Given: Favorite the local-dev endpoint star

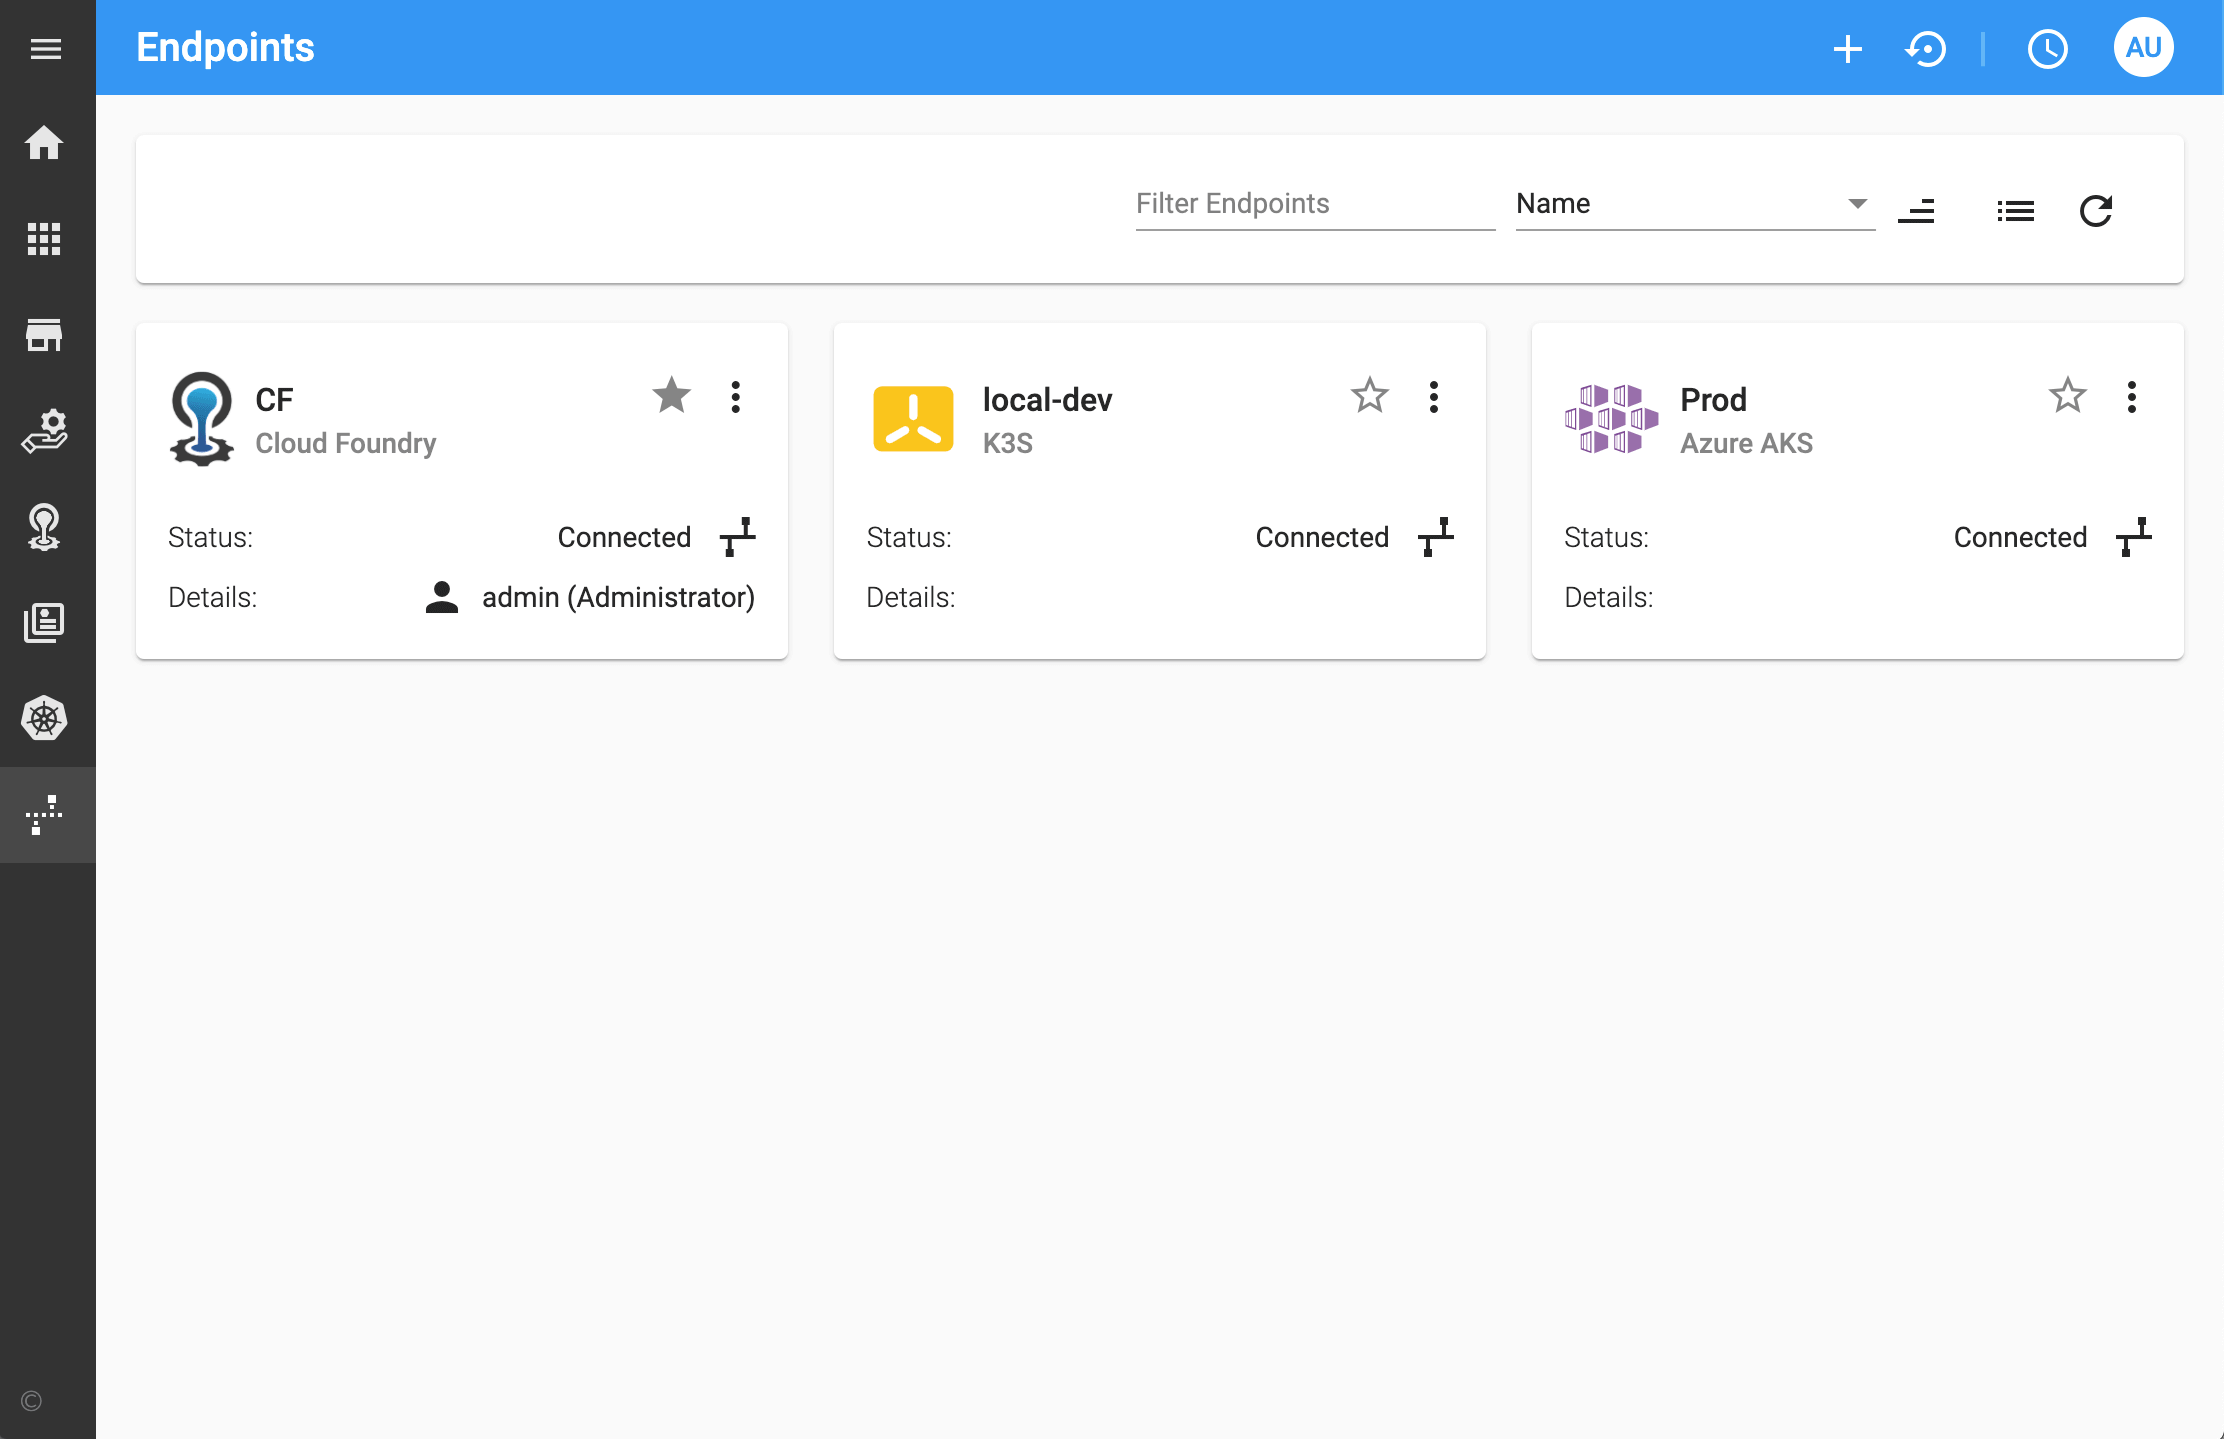Looking at the screenshot, I should [x=1369, y=396].
